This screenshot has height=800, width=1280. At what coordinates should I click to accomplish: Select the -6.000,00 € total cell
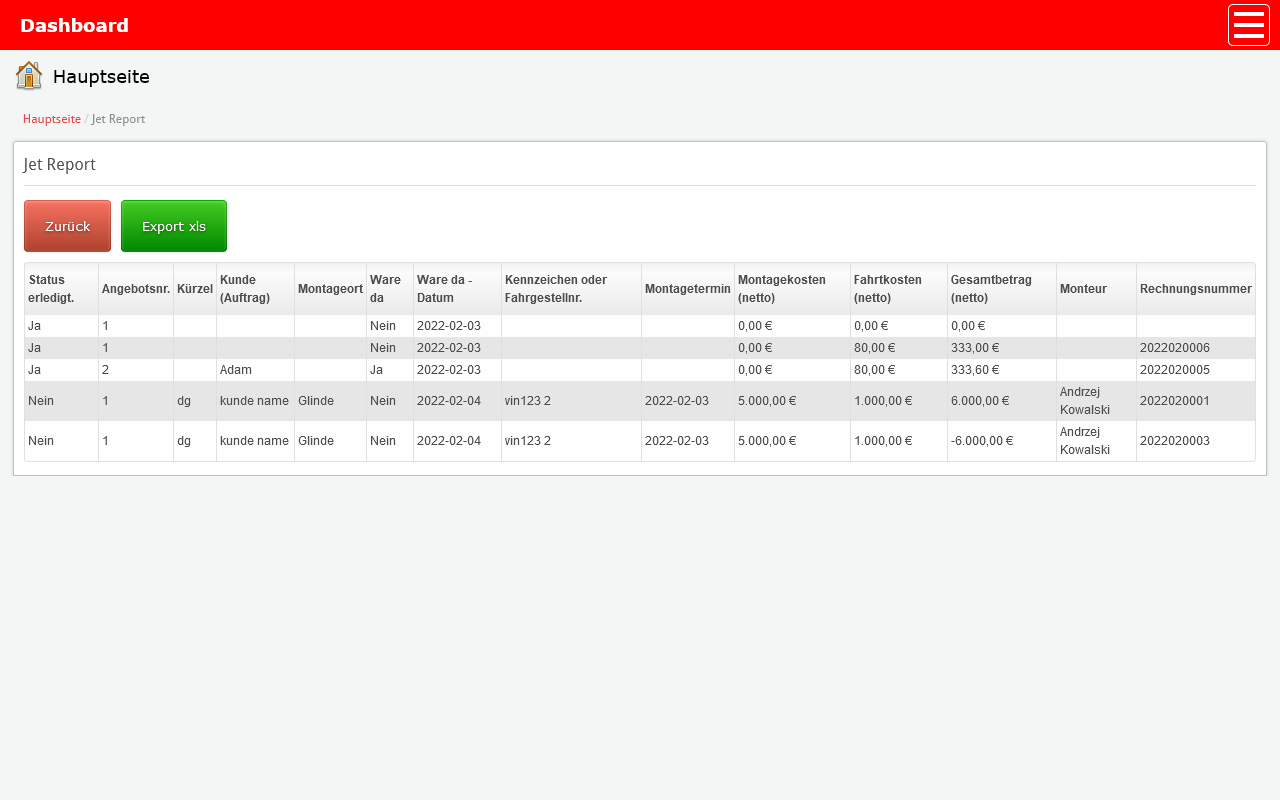click(x=982, y=441)
